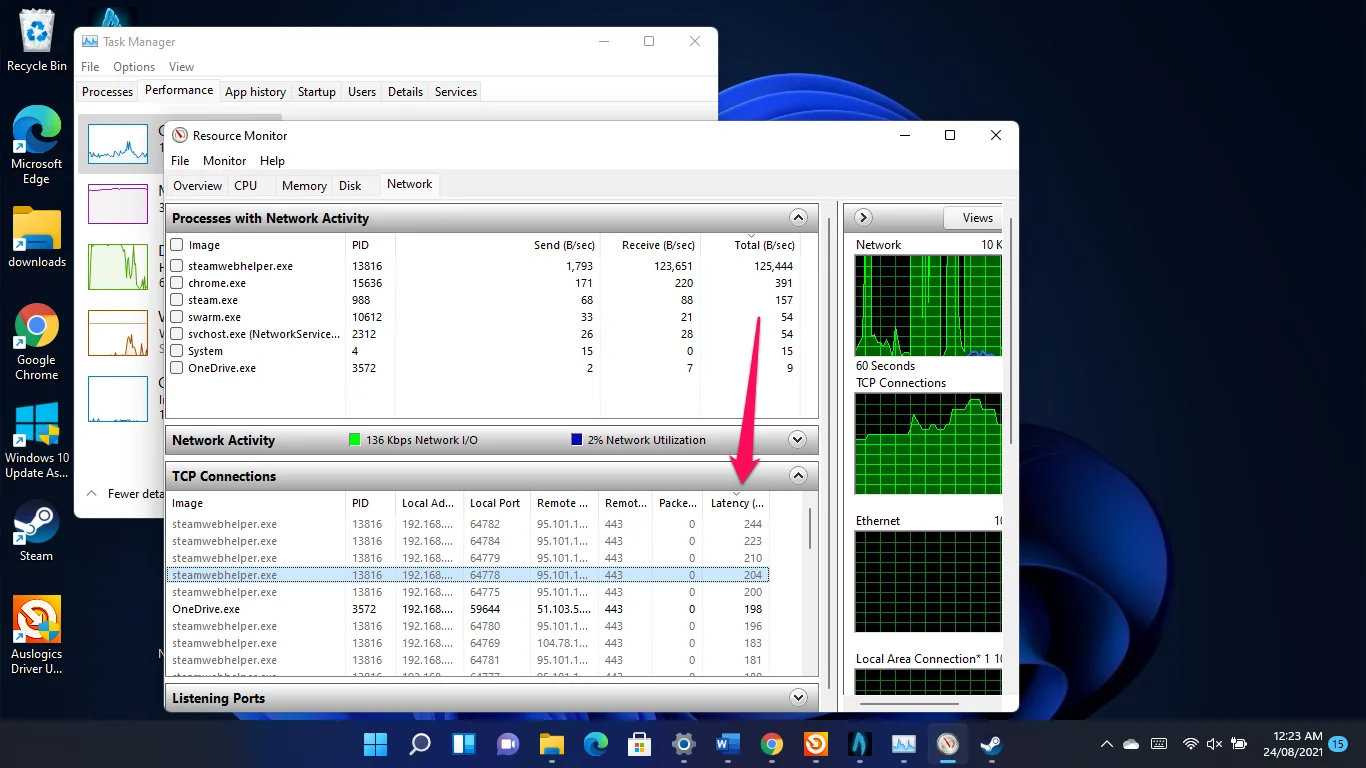Open Task Manager Services tab
The height and width of the screenshot is (768, 1366).
(x=456, y=92)
